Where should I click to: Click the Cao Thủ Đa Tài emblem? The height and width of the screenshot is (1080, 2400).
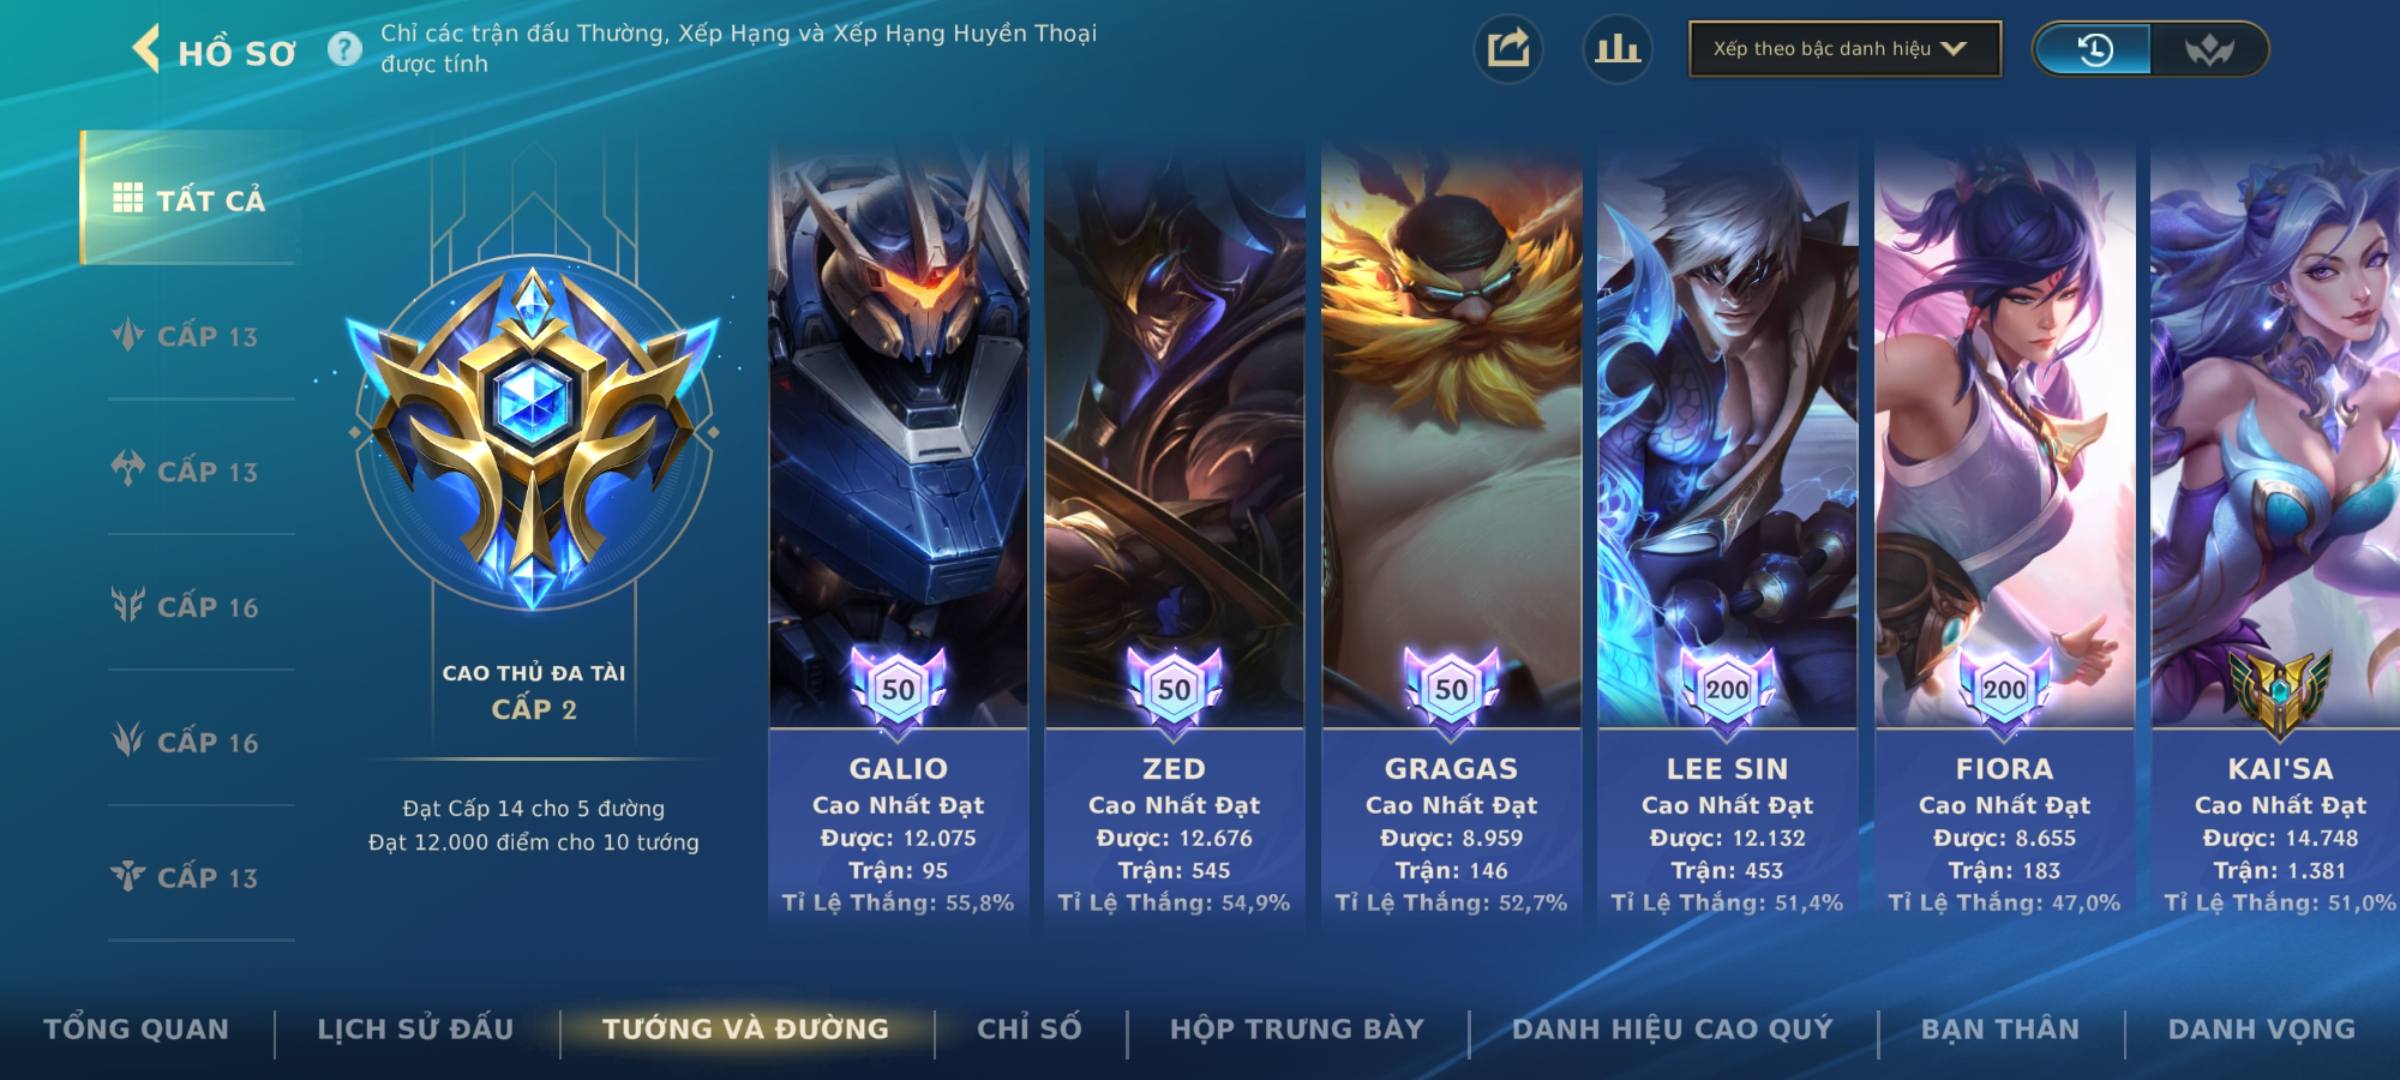pos(533,433)
